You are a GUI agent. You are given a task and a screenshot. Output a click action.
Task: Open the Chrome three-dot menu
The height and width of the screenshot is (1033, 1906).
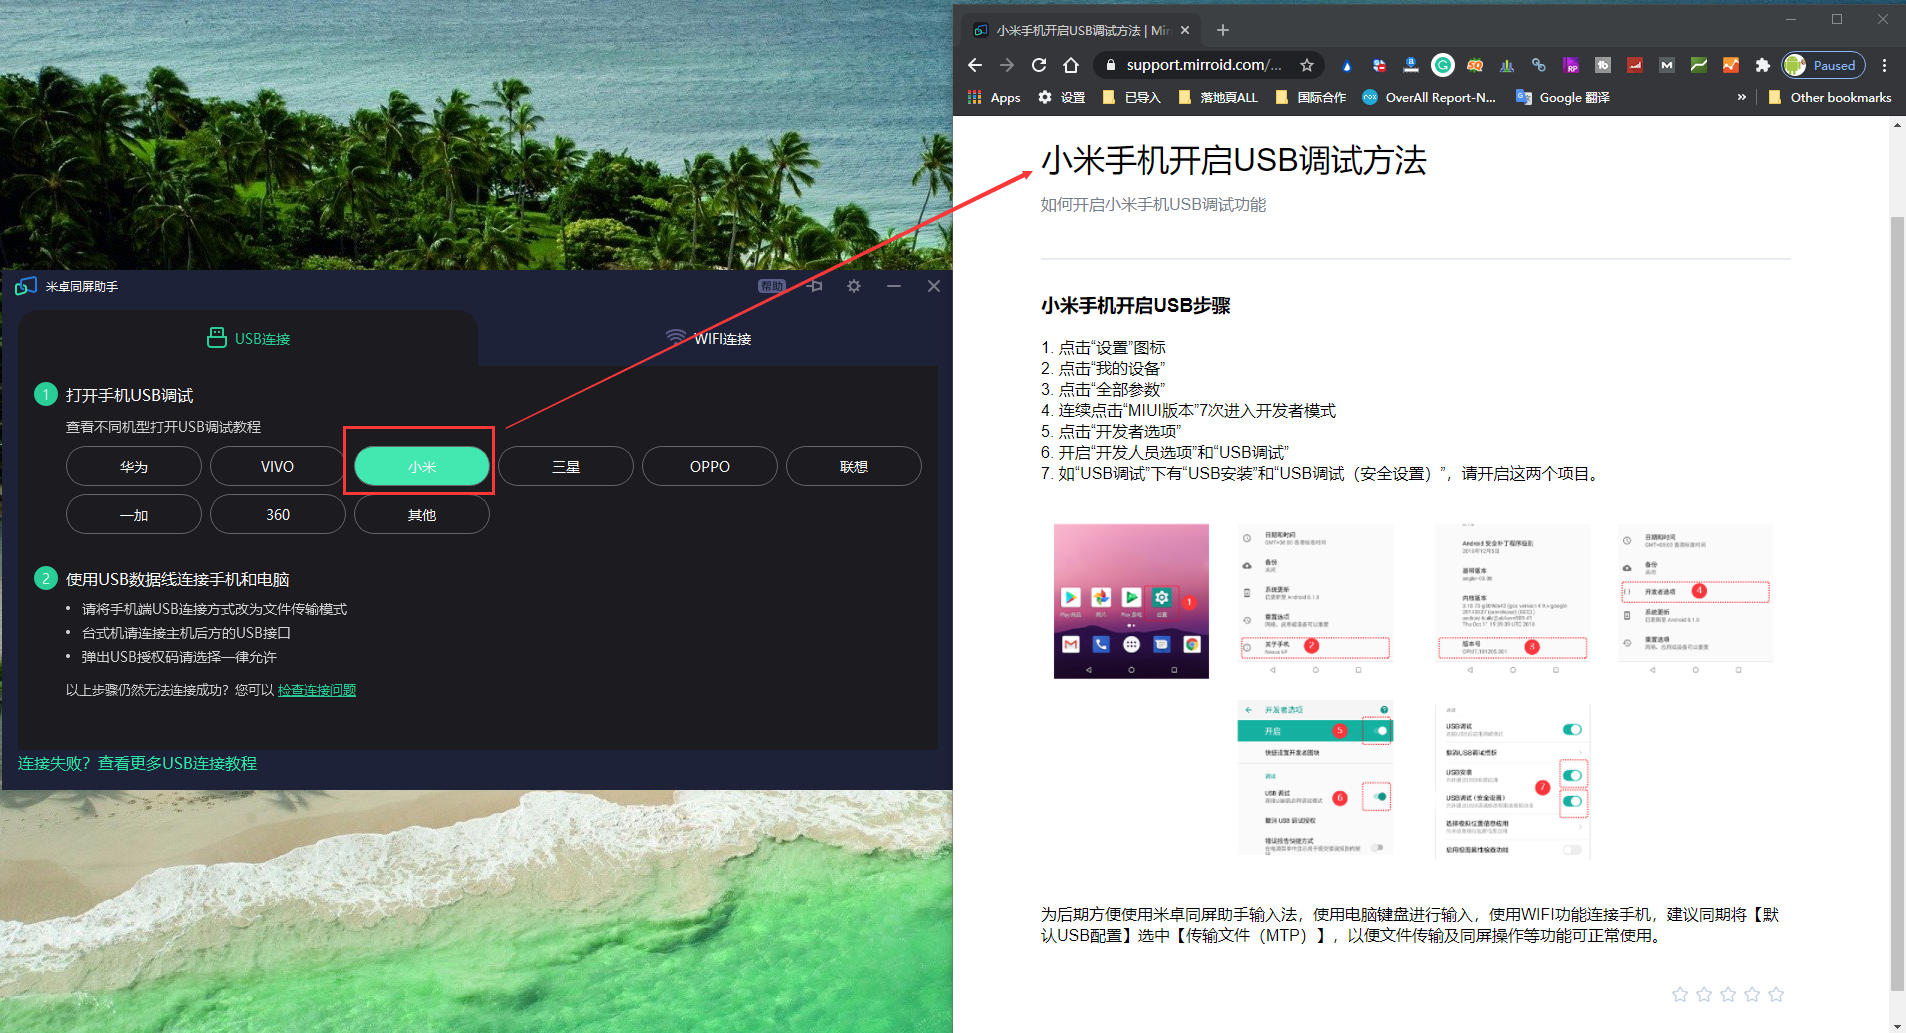tap(1885, 65)
